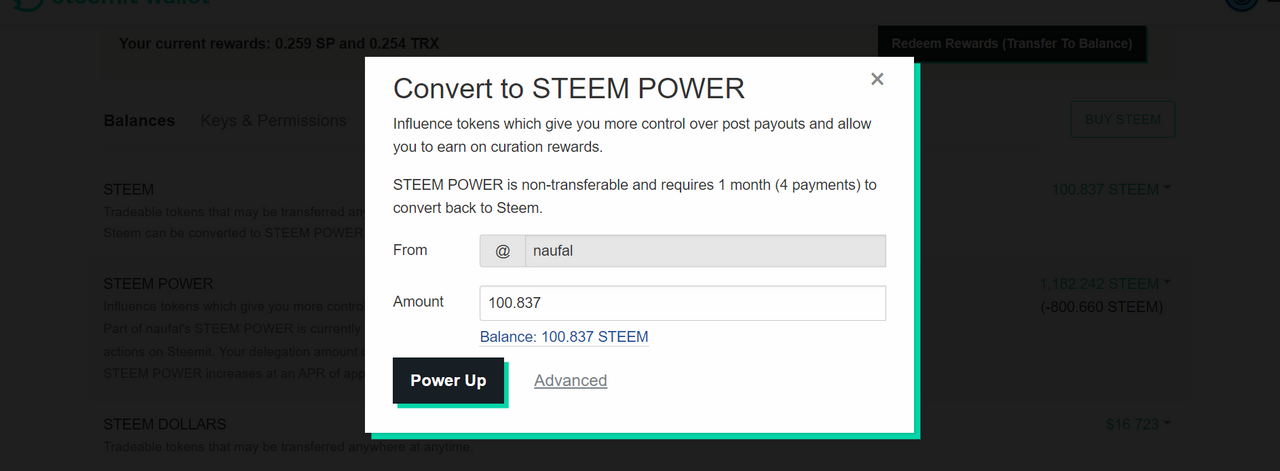This screenshot has height=471, width=1280.
Task: Click the Convert to STEEM POWER title
Action: point(569,88)
